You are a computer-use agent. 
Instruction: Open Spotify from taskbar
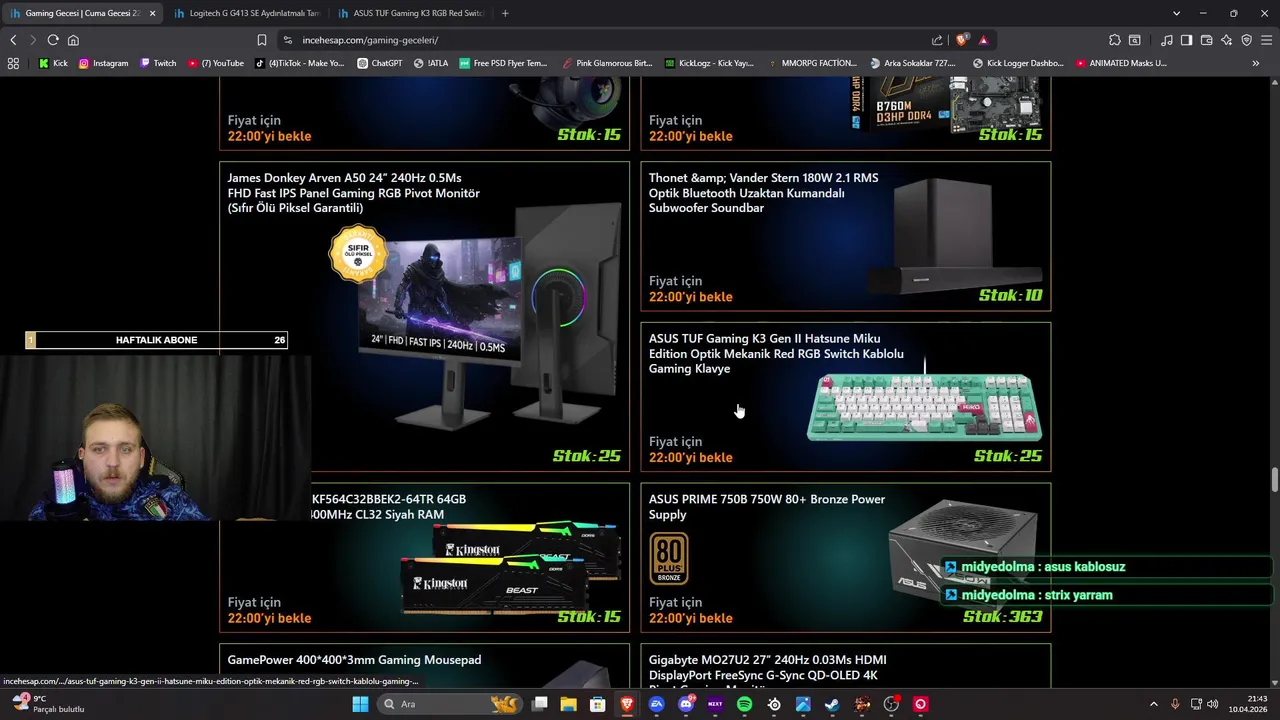pyautogui.click(x=744, y=704)
